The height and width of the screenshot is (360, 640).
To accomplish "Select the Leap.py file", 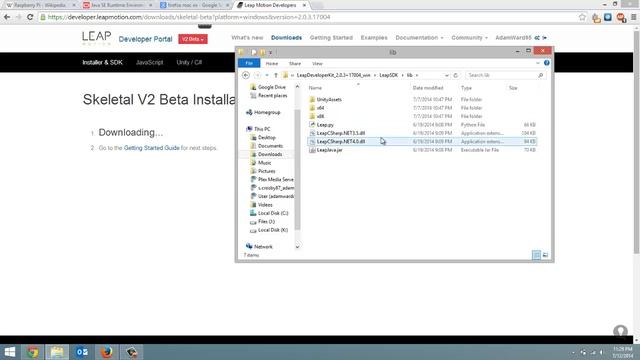I will point(325,124).
